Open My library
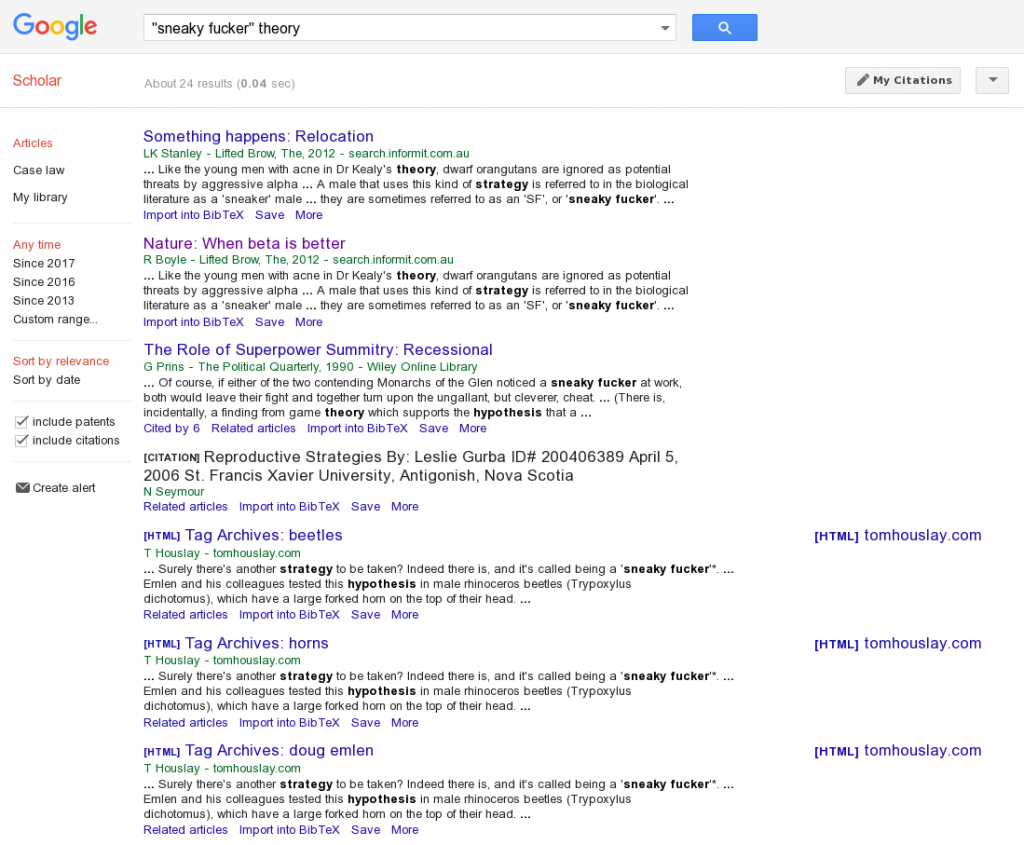Image resolution: width=1024 pixels, height=845 pixels. tap(40, 197)
